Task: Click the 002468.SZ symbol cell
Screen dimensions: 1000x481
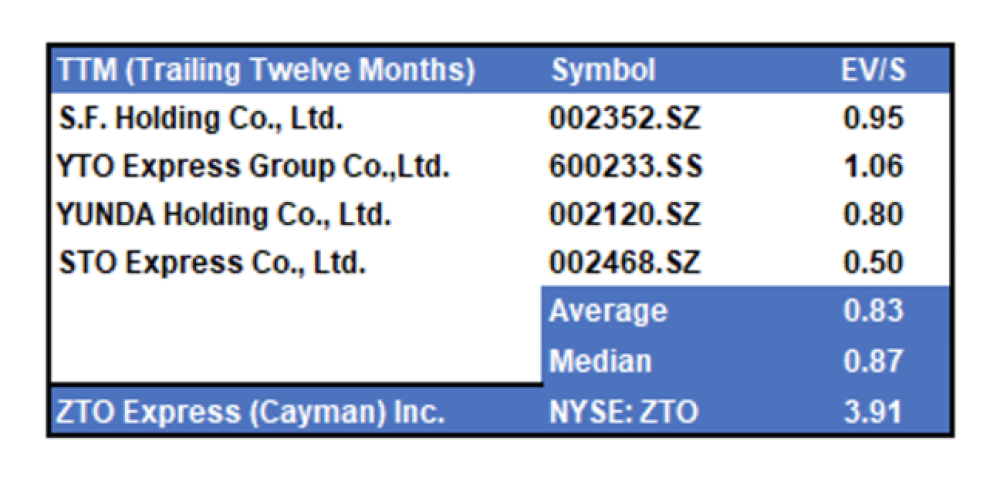Action: coord(625,263)
